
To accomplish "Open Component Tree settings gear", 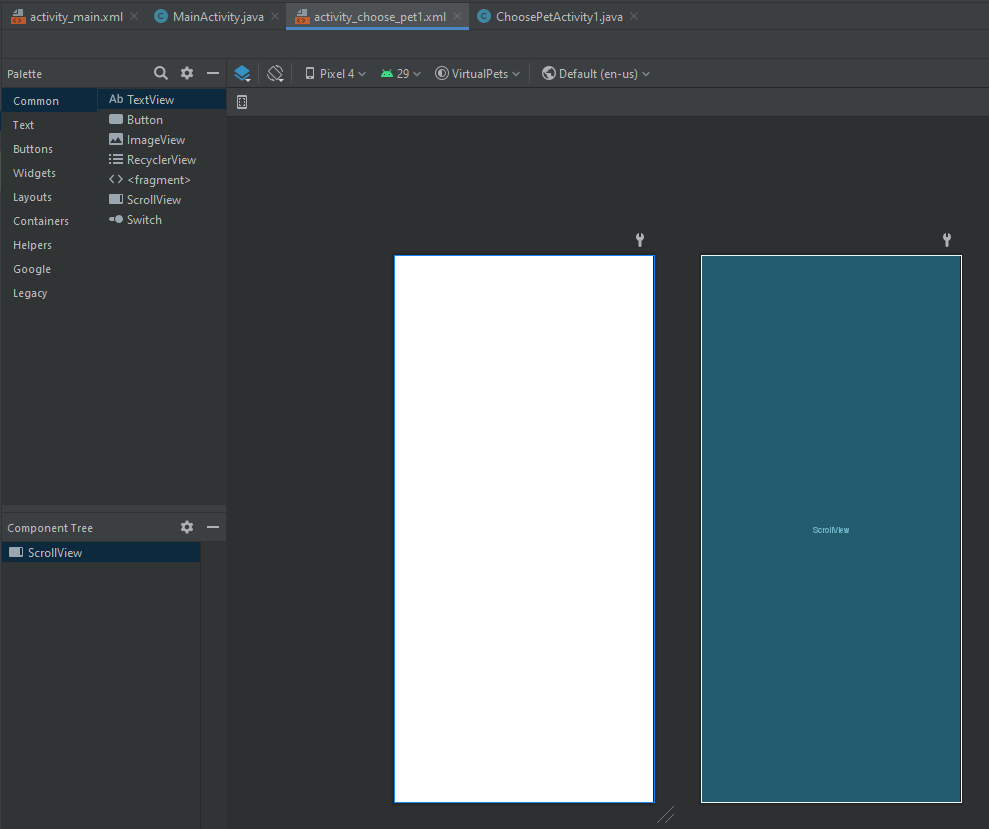I will 187,527.
